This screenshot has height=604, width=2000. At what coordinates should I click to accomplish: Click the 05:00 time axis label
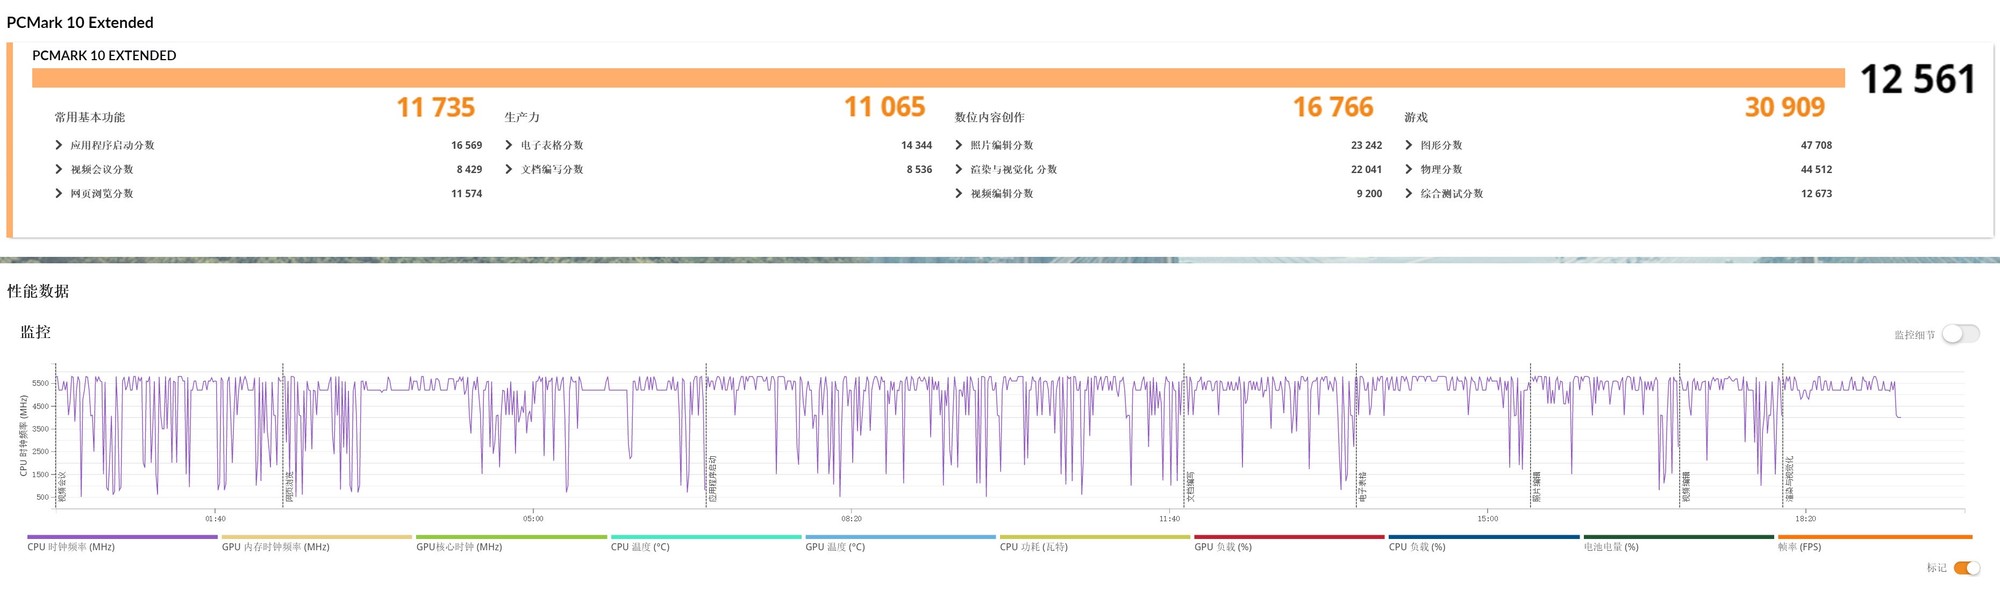click(533, 519)
